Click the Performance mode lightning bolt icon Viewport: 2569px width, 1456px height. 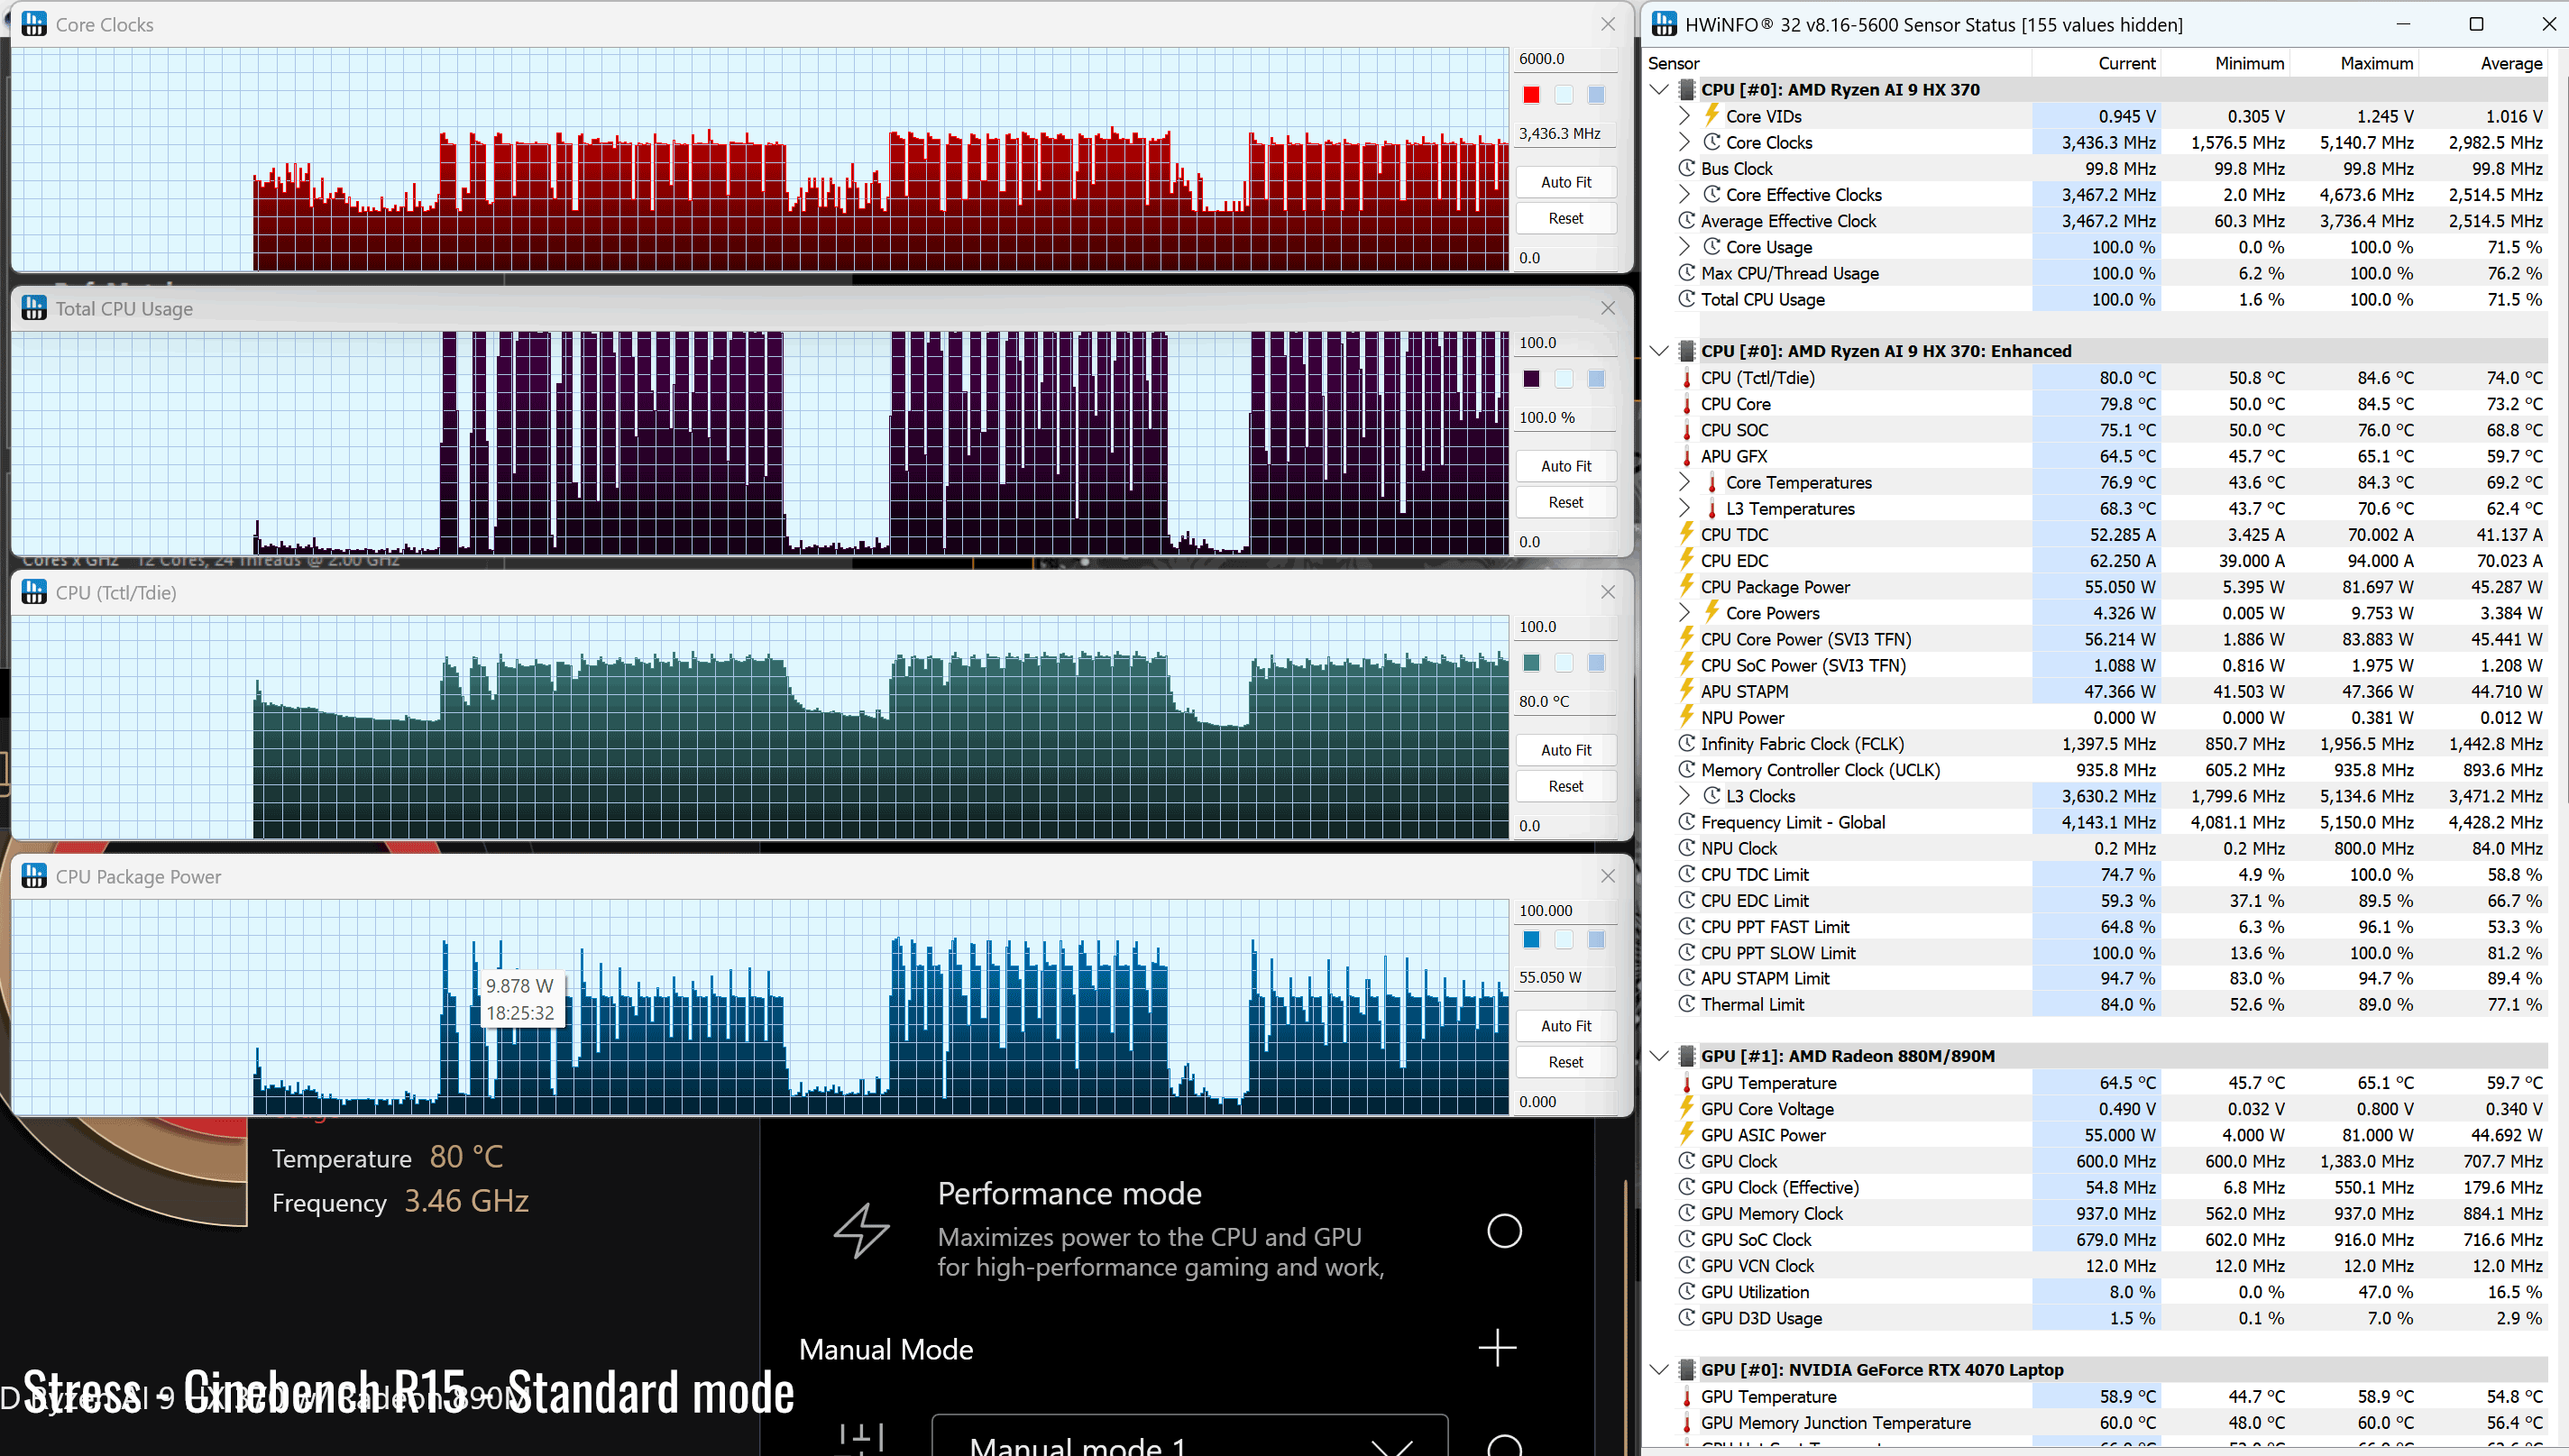862,1230
